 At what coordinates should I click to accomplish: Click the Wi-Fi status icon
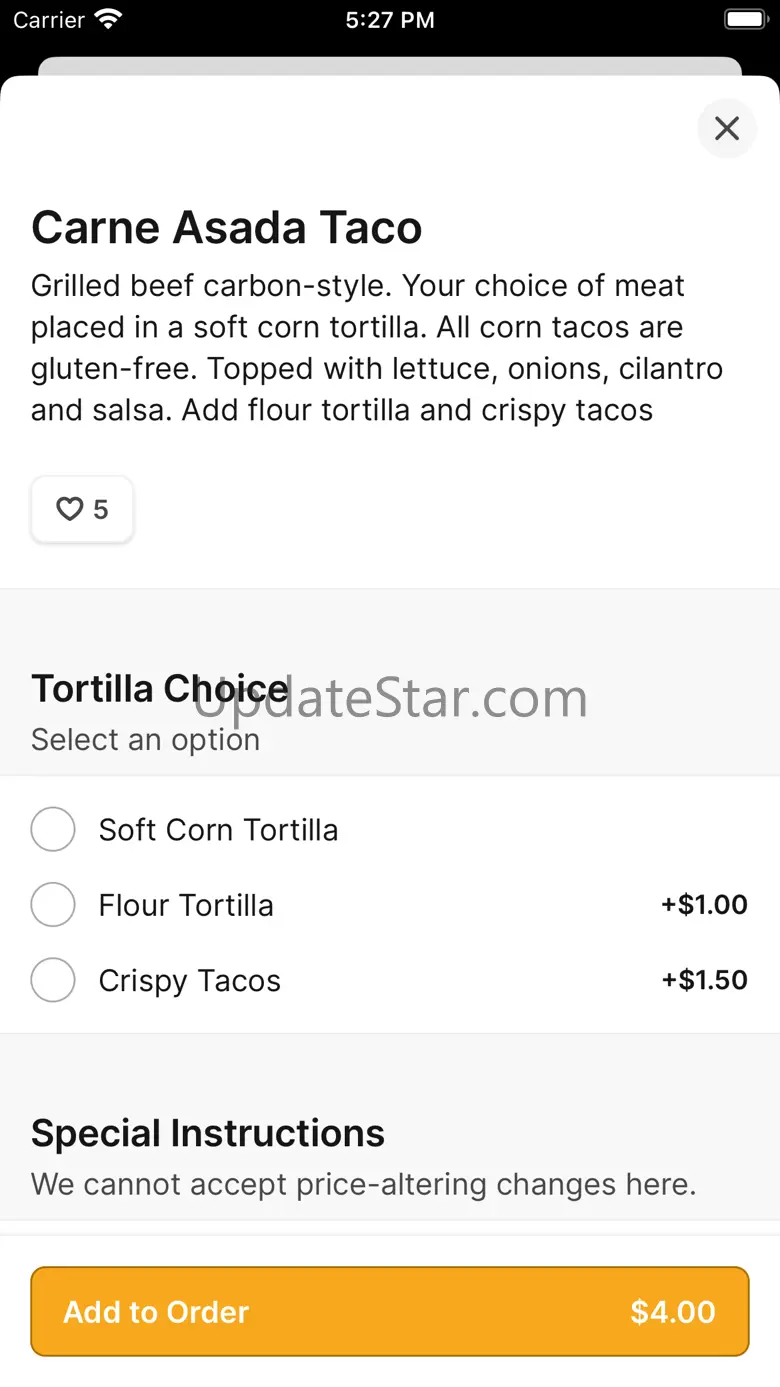pyautogui.click(x=107, y=19)
